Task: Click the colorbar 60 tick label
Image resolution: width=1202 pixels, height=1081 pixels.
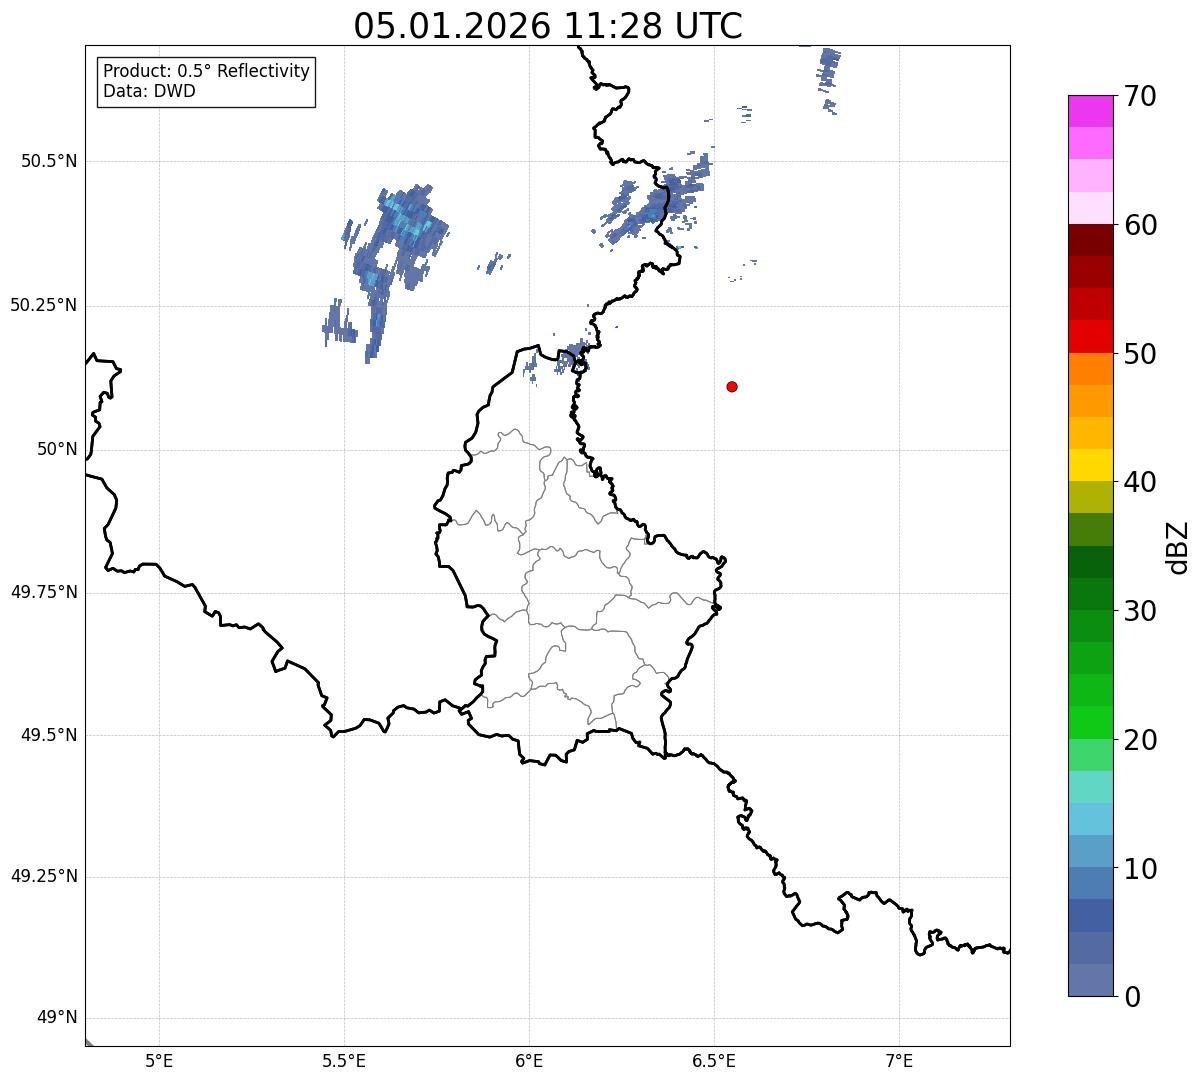Action: coord(1140,225)
